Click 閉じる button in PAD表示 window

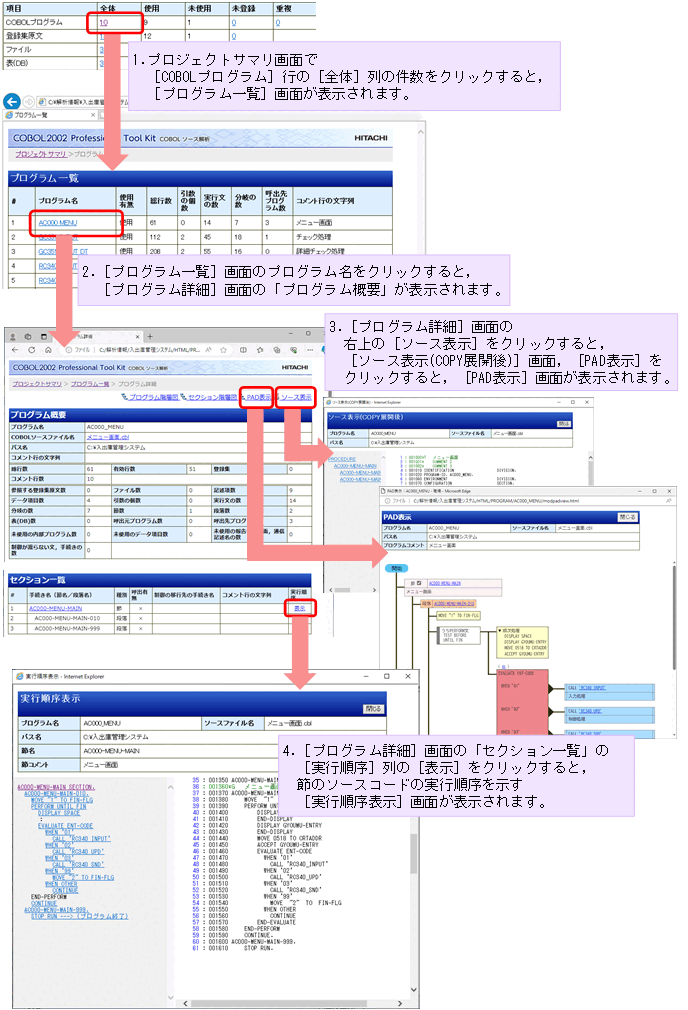pyautogui.click(x=627, y=517)
